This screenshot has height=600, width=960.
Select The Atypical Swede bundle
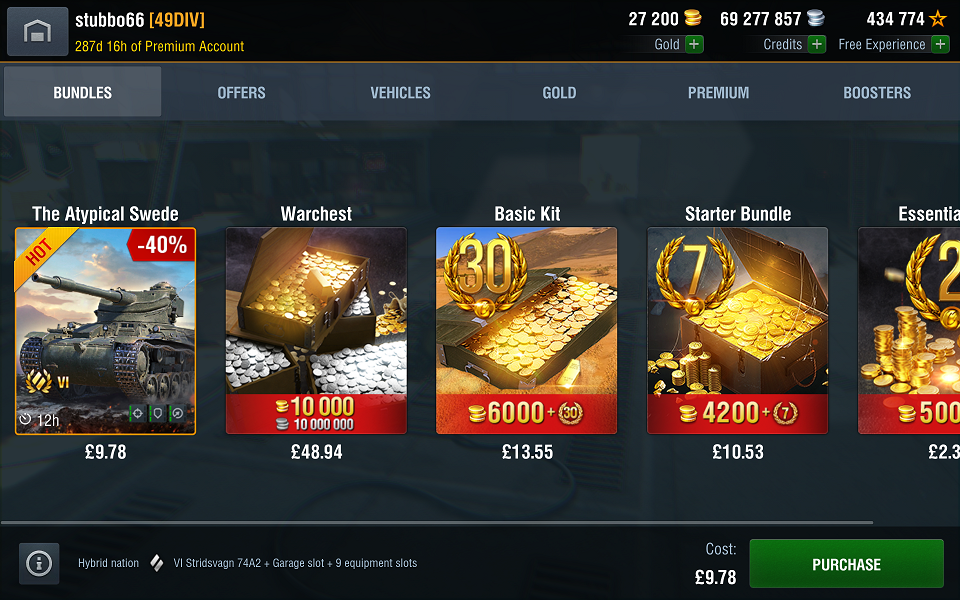pyautogui.click(x=105, y=331)
